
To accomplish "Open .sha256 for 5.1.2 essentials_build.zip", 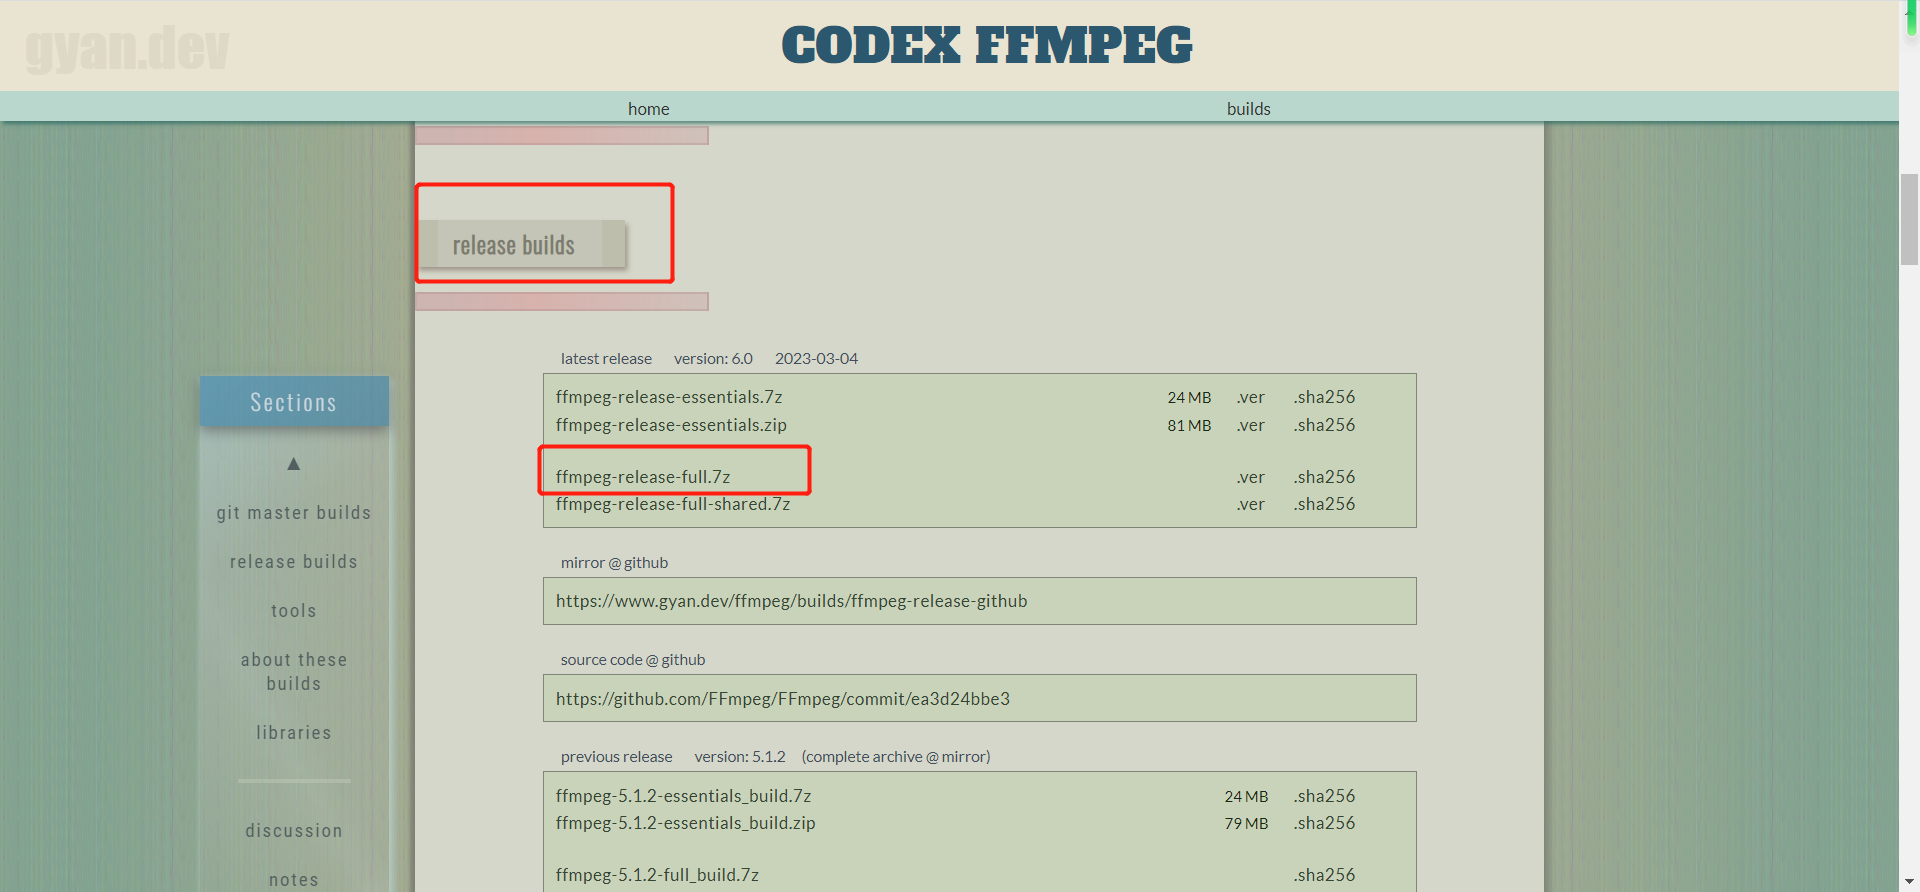I will coord(1325,823).
